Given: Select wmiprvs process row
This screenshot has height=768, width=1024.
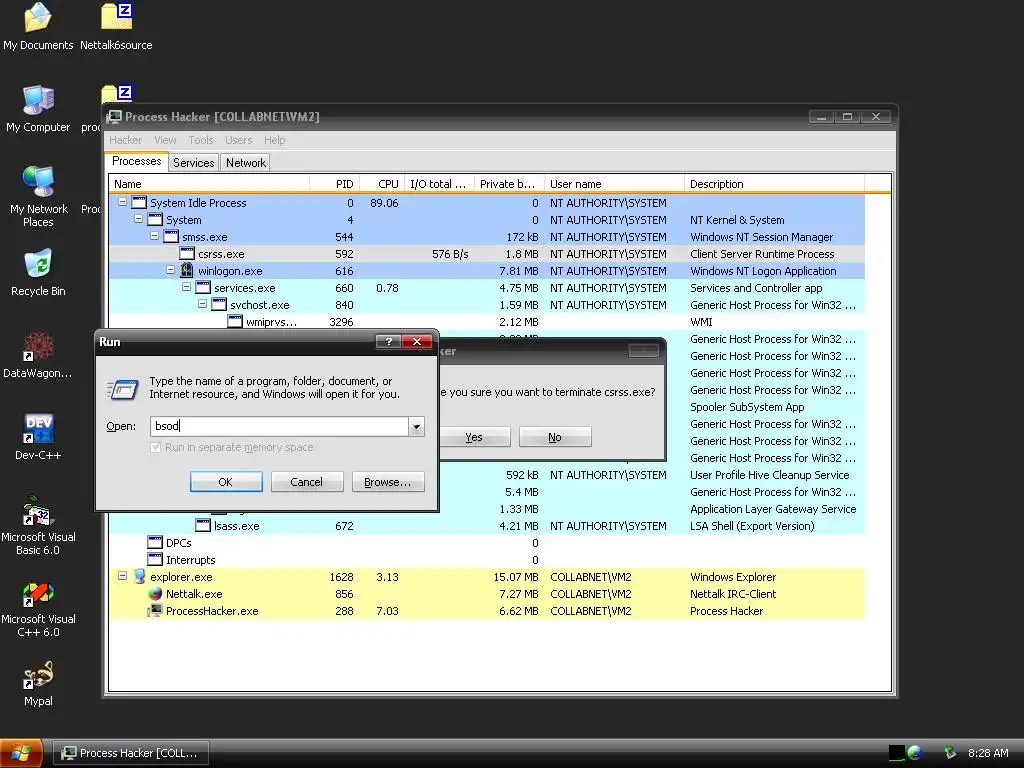Looking at the screenshot, I should [487, 321].
